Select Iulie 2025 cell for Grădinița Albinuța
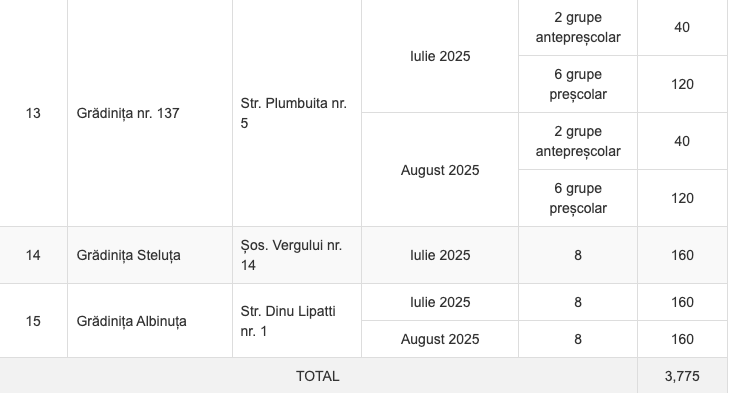 (440, 302)
